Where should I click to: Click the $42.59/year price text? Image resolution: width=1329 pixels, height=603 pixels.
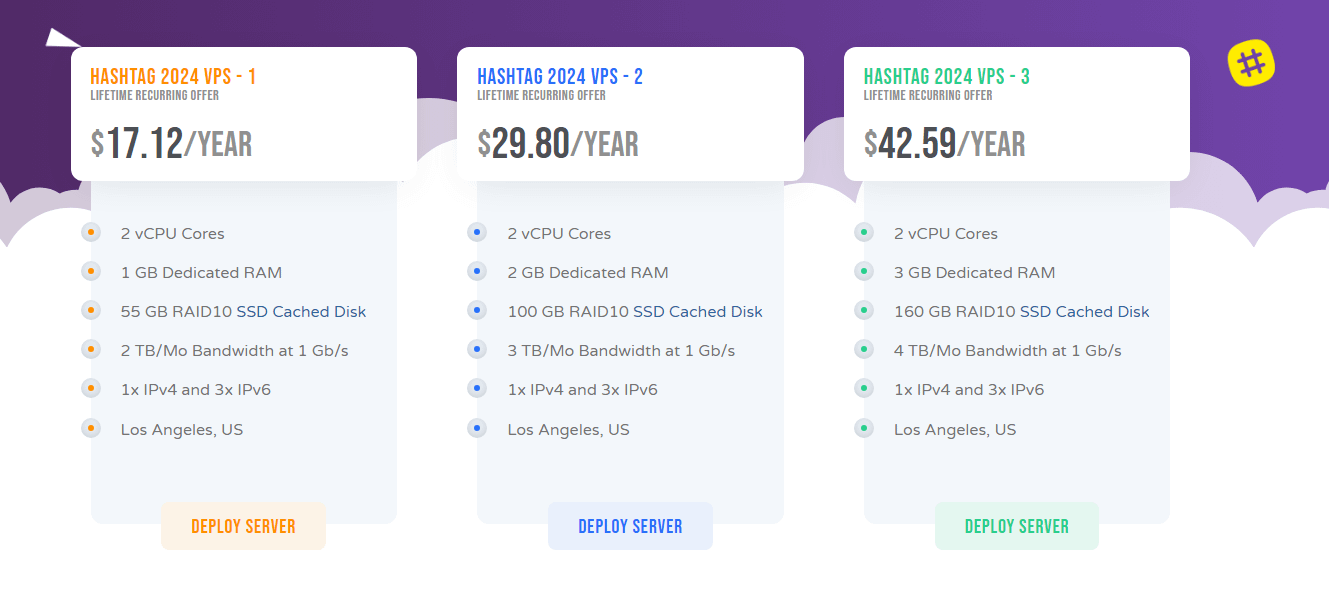(x=944, y=144)
